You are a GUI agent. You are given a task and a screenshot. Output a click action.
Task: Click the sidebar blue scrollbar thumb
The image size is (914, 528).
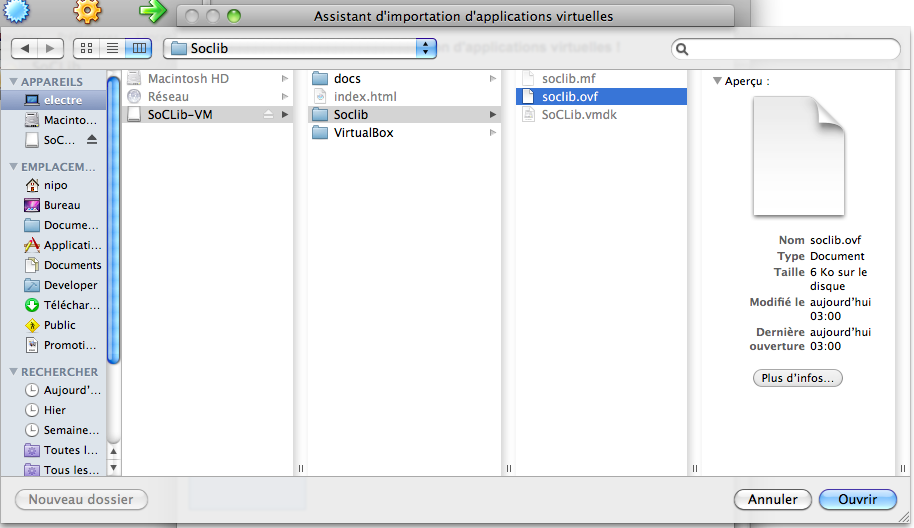[114, 220]
